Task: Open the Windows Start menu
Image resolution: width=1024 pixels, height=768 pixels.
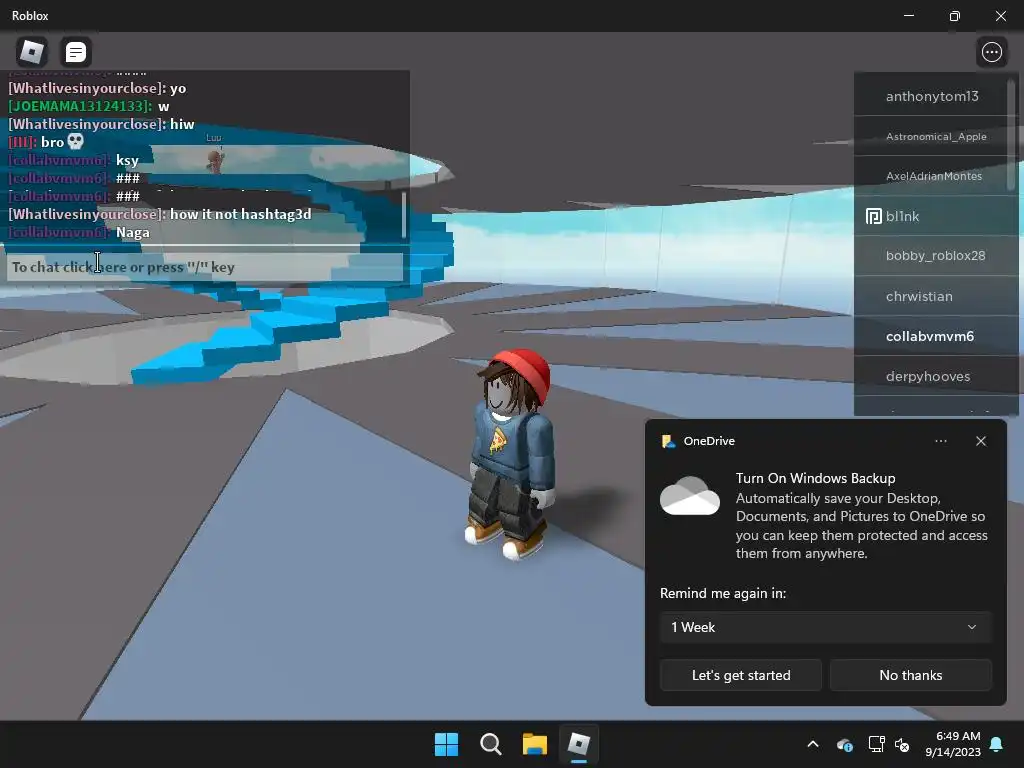Action: (x=447, y=744)
